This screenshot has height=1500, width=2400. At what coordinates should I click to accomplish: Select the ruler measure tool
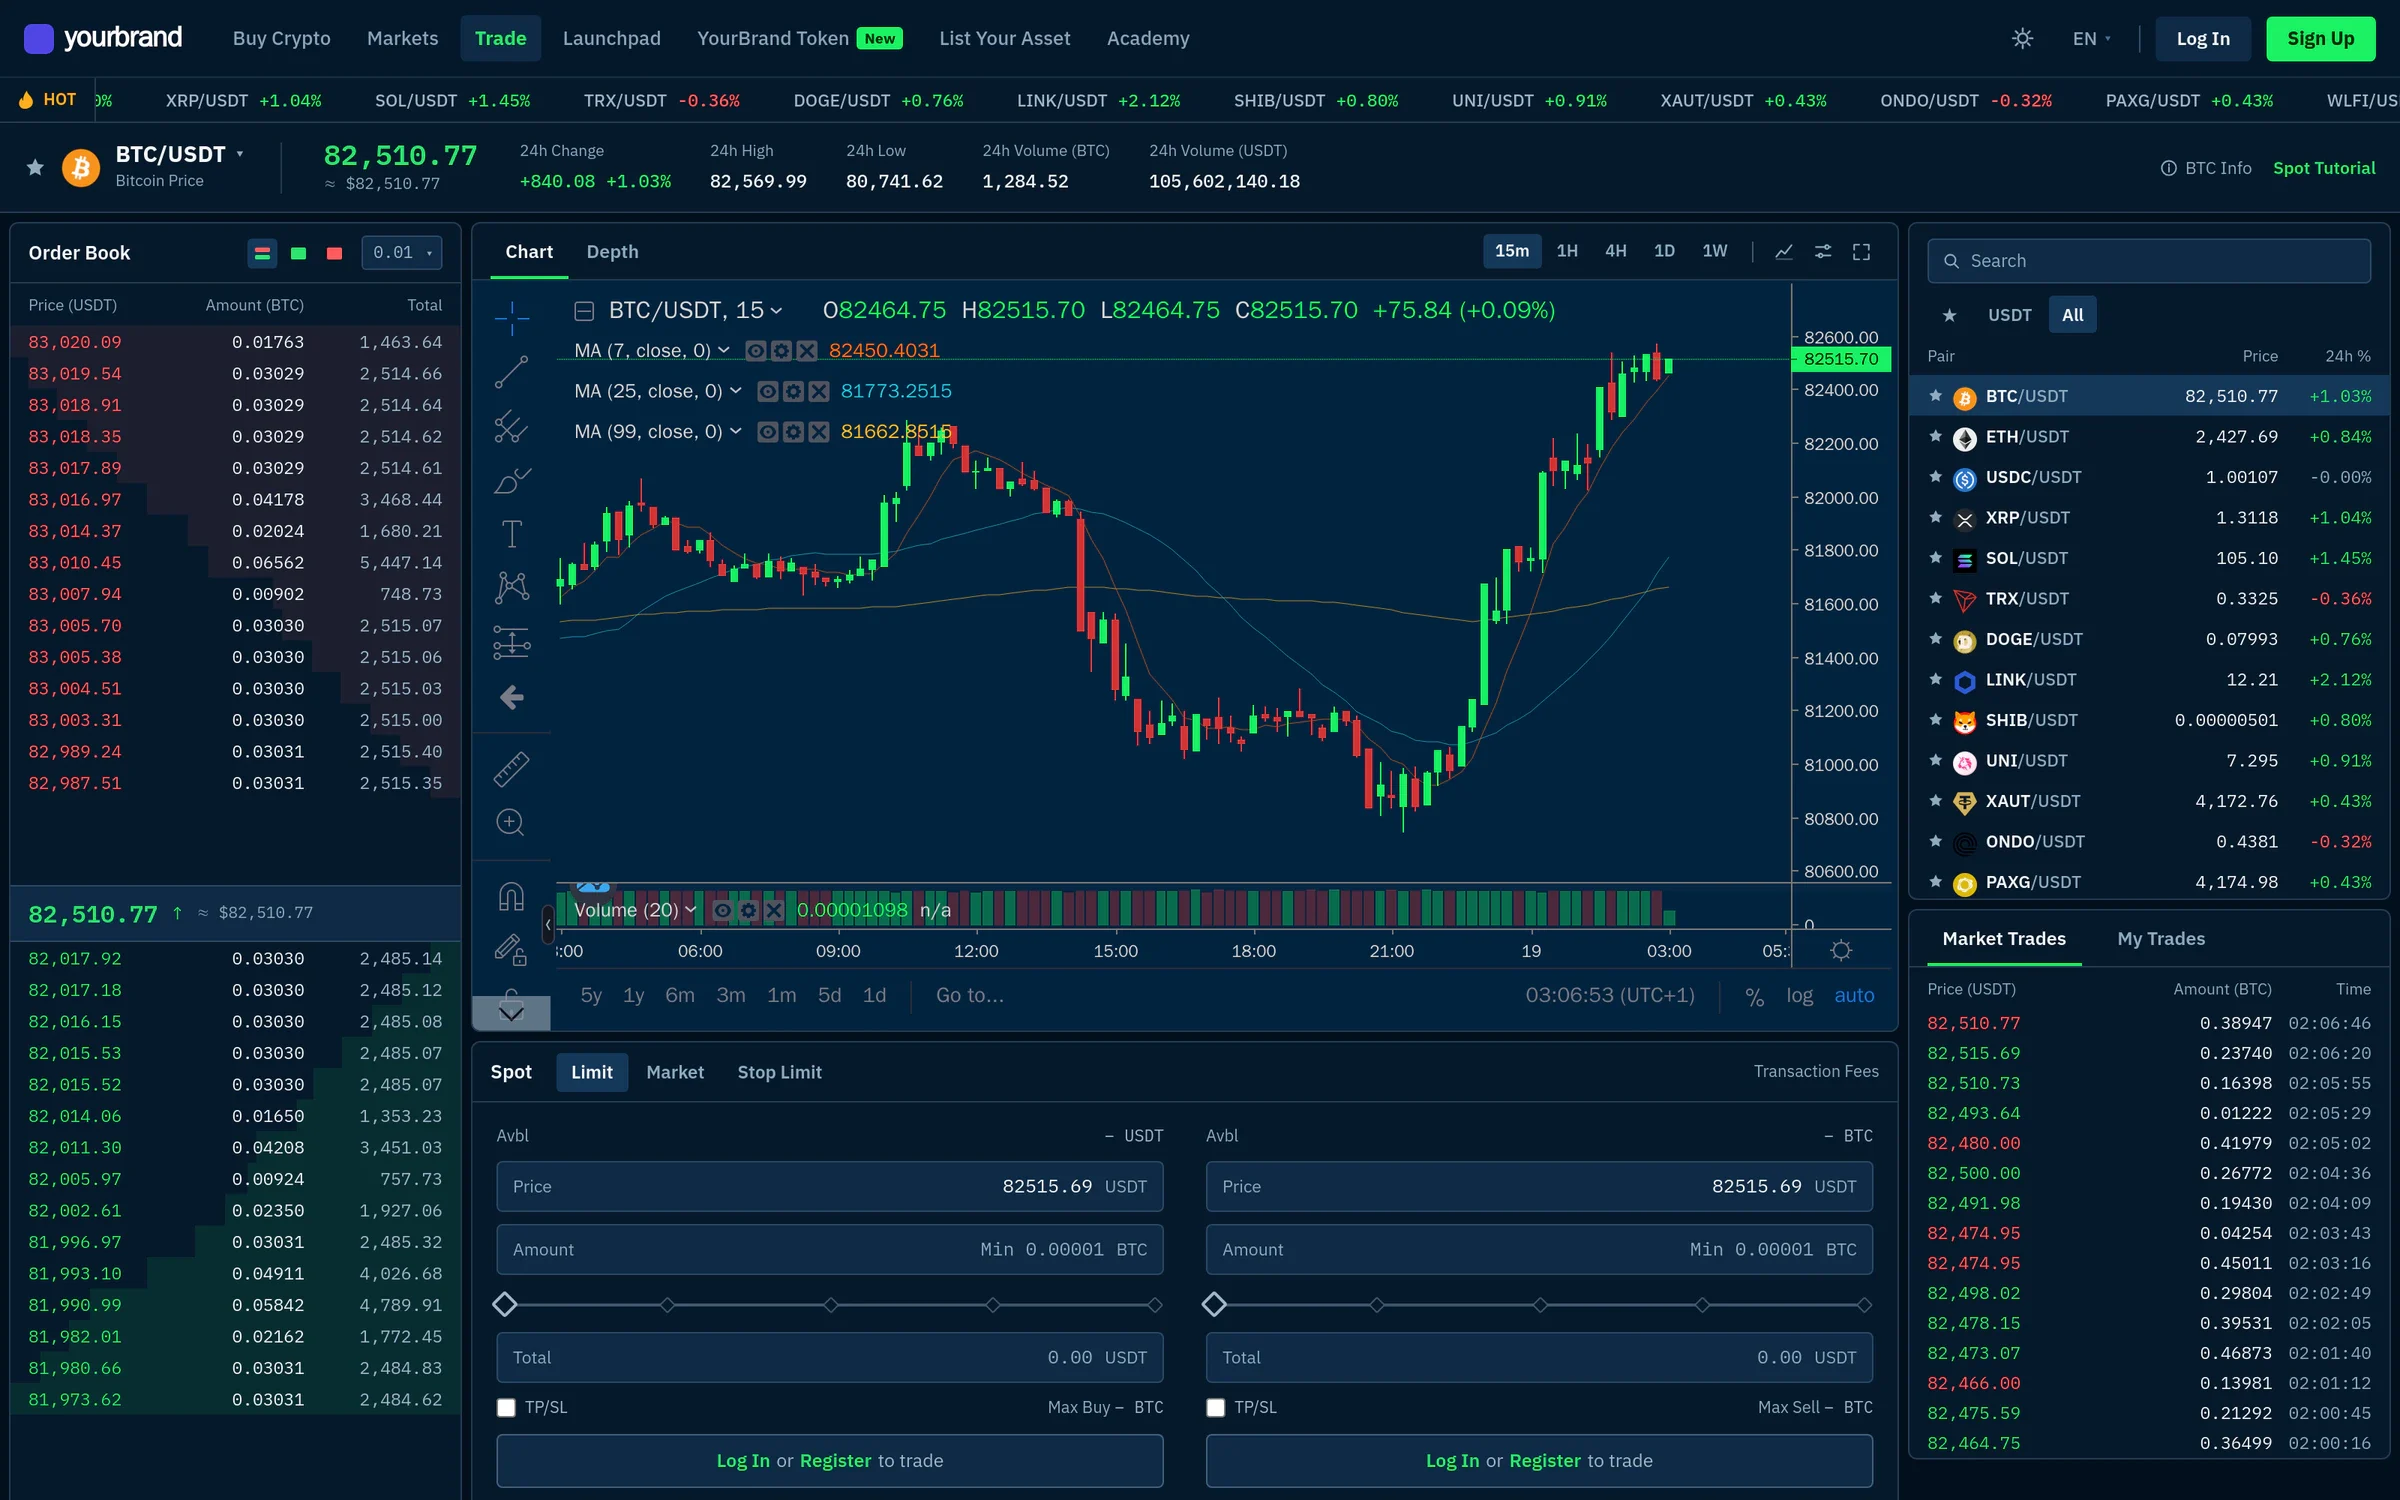point(511,769)
